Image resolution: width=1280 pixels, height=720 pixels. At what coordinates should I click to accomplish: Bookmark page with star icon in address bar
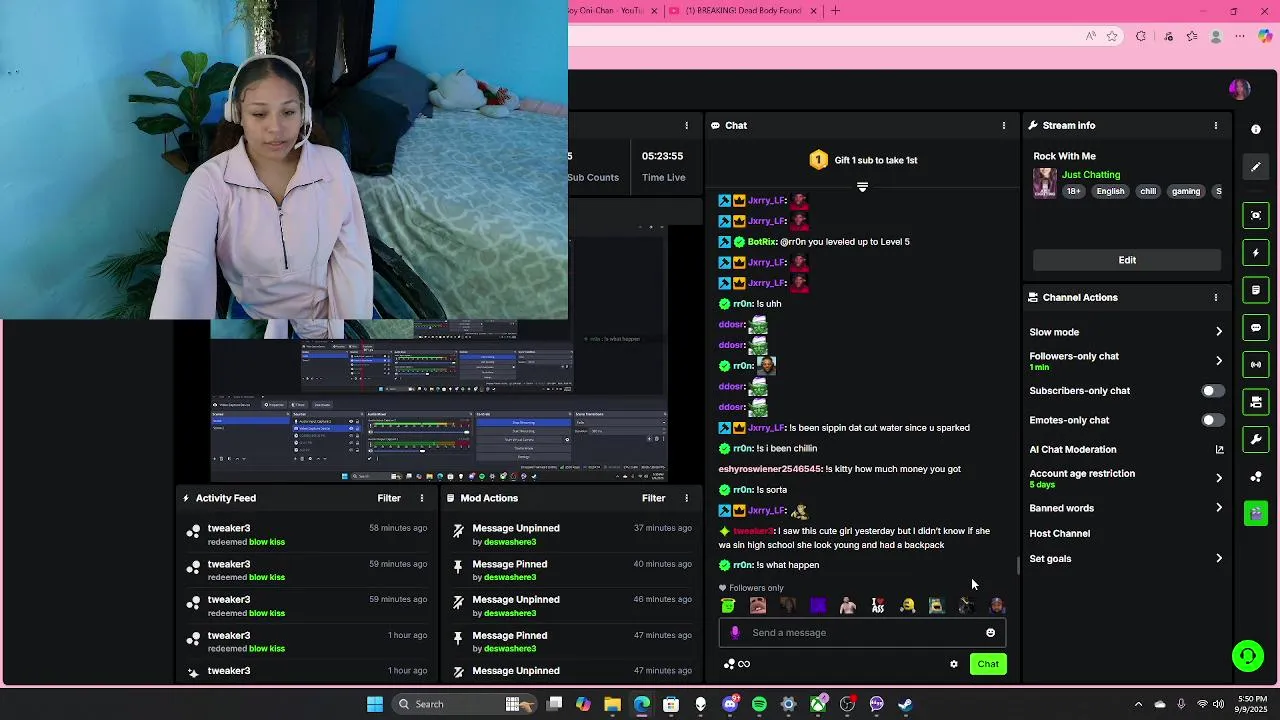pos(1112,36)
